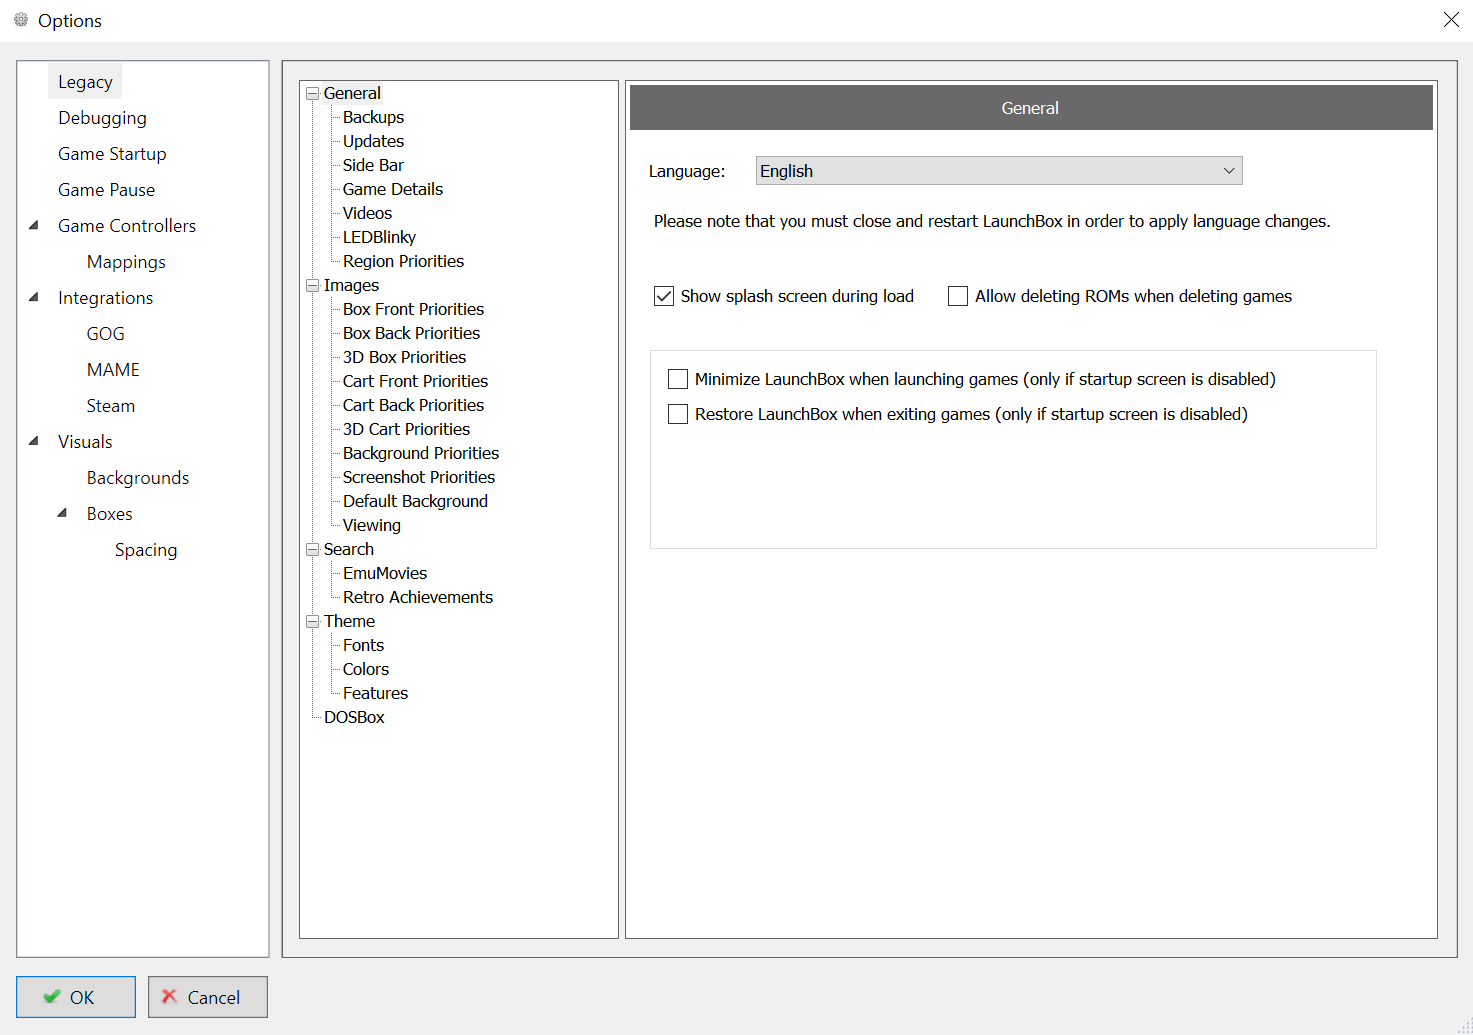
Task: Select Features under Theme
Action: (375, 693)
